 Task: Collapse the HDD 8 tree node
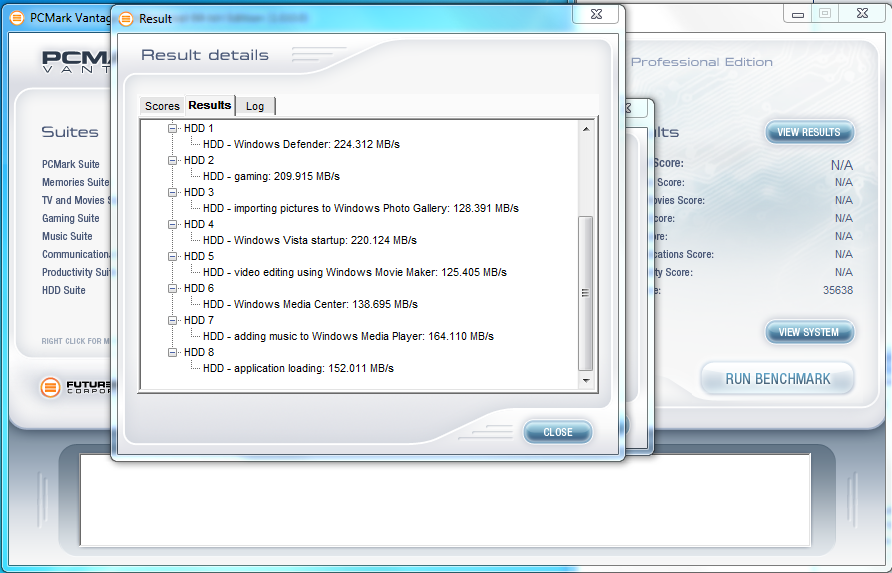tap(172, 353)
